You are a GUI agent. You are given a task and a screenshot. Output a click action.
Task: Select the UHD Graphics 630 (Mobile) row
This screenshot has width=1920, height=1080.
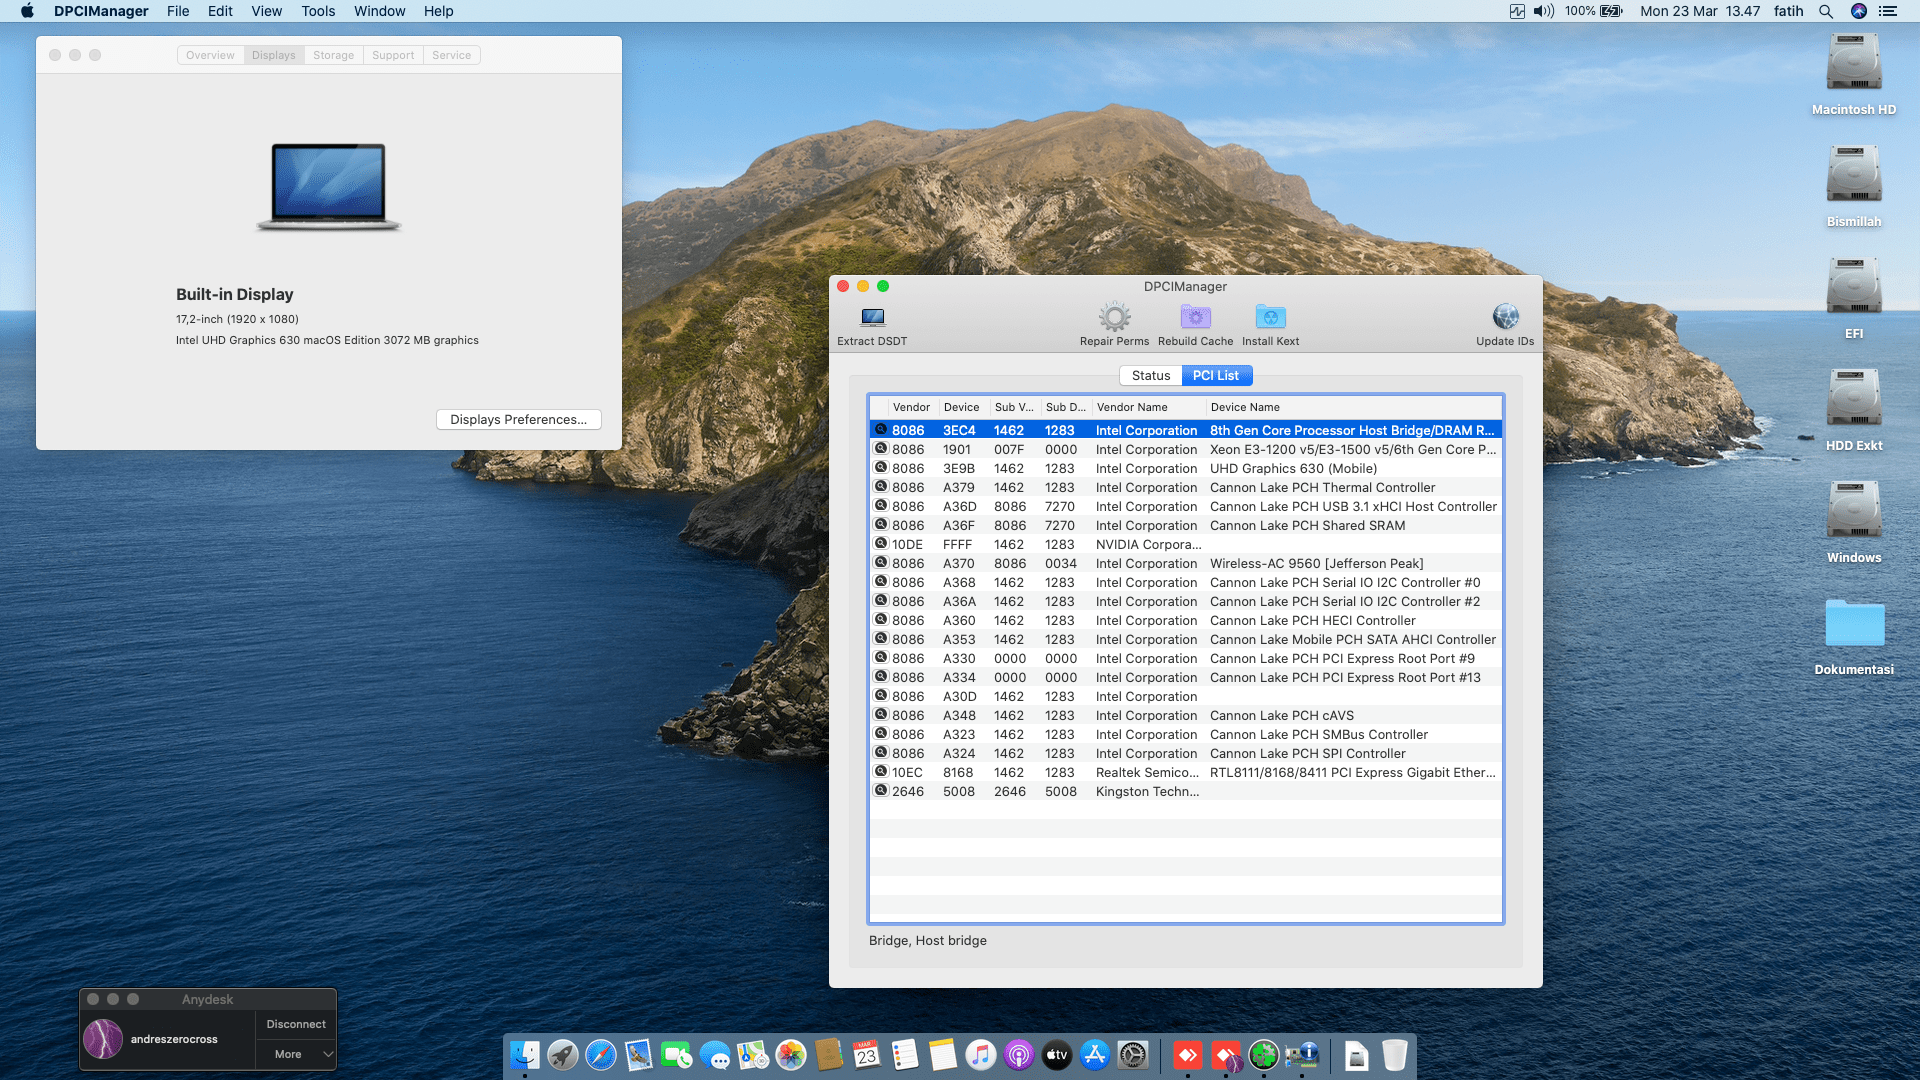[1186, 468]
